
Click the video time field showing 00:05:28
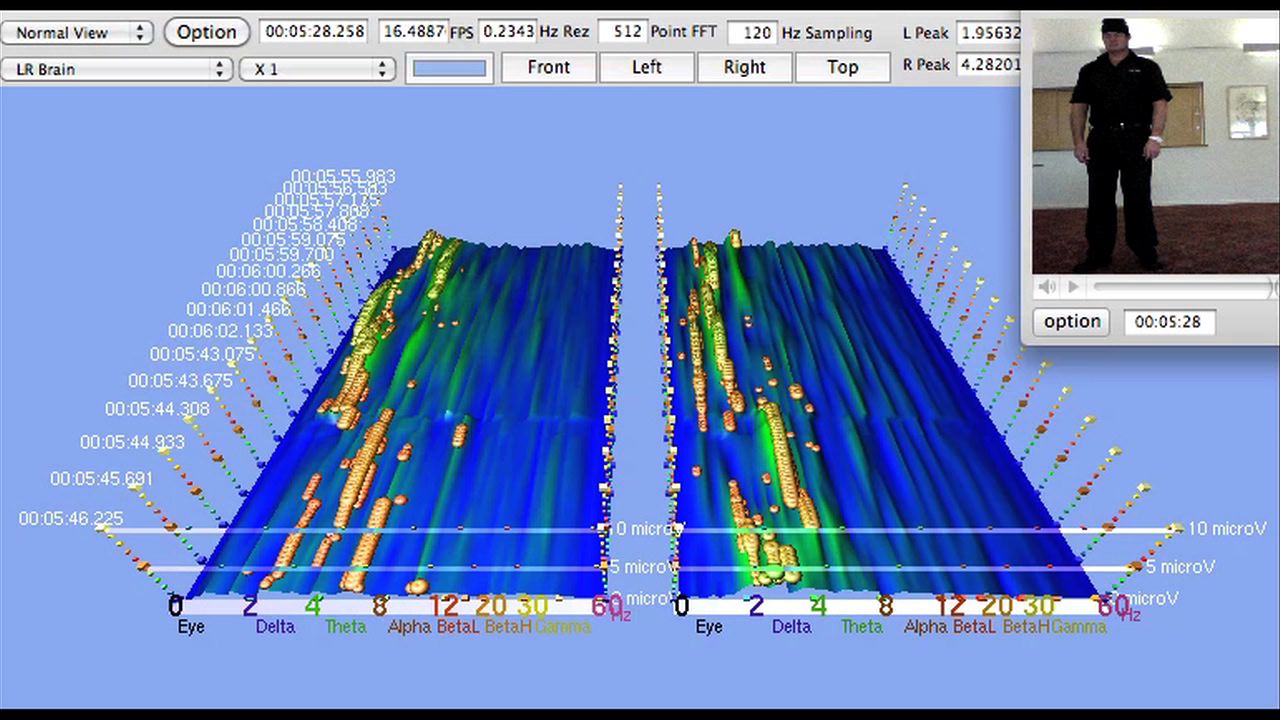(1168, 322)
